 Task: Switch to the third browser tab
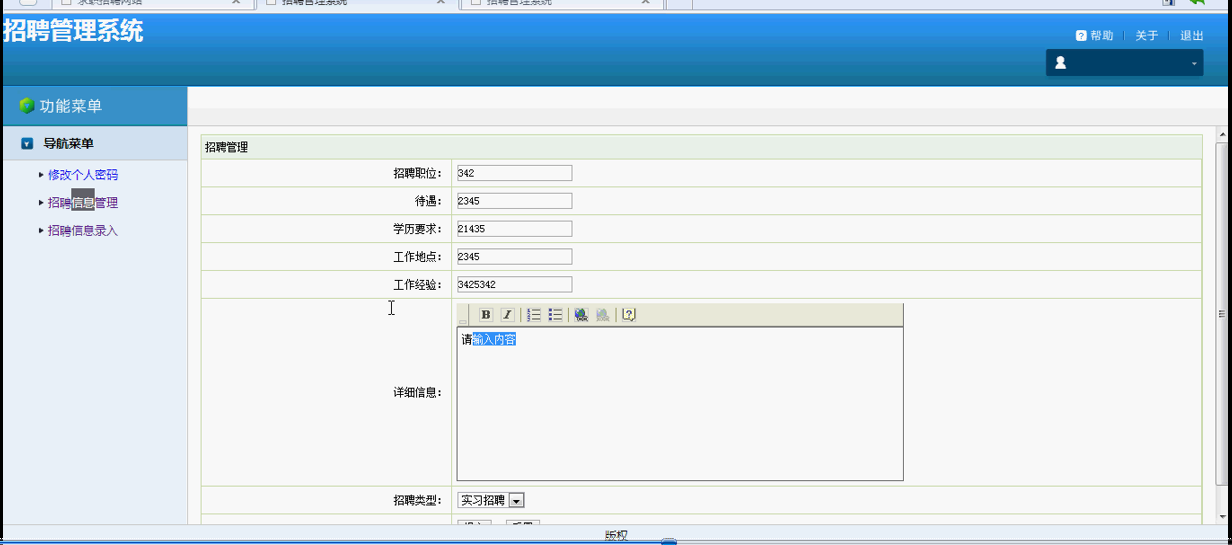click(562, 3)
